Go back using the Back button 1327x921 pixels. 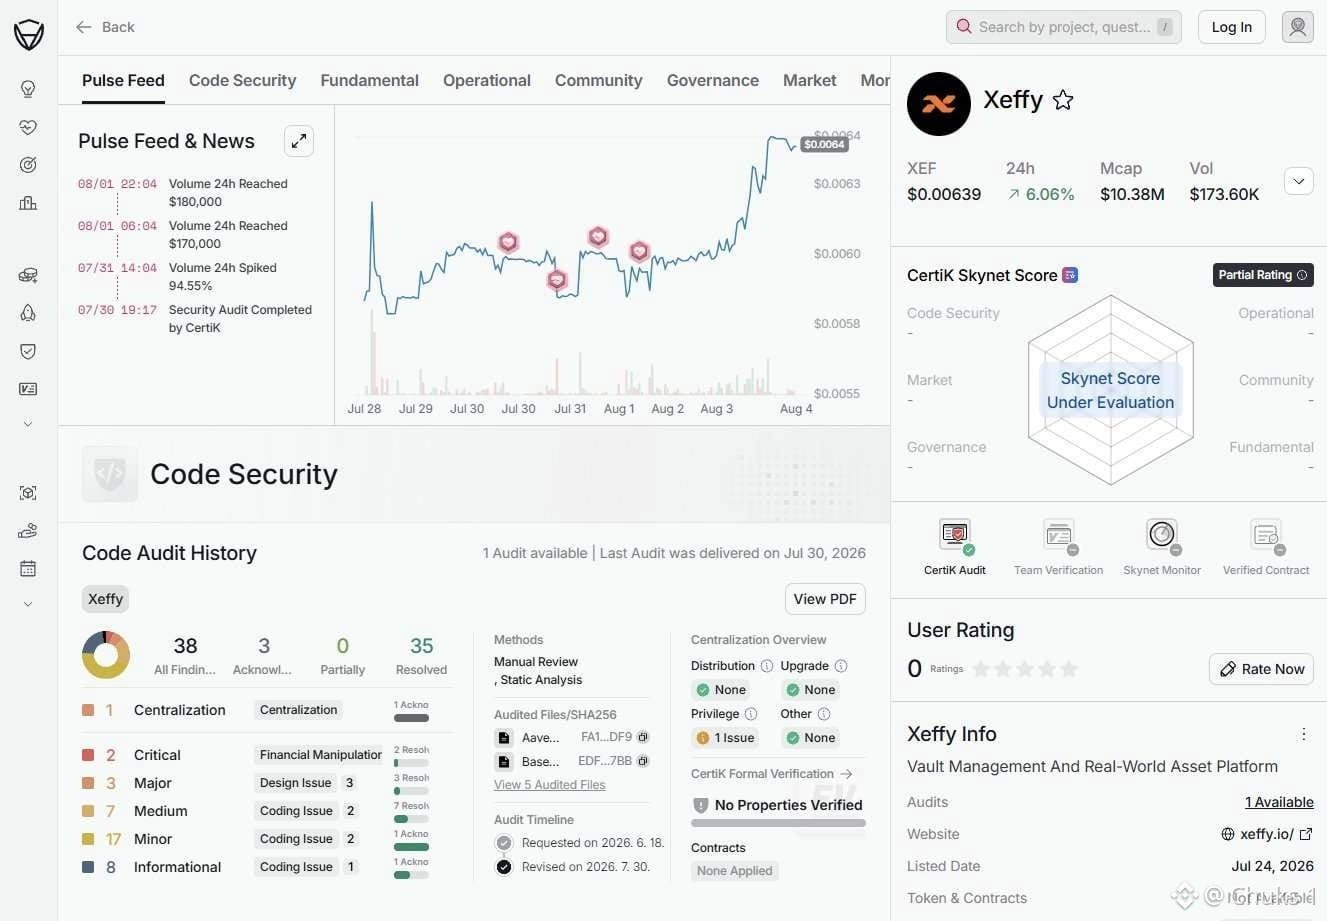point(105,27)
